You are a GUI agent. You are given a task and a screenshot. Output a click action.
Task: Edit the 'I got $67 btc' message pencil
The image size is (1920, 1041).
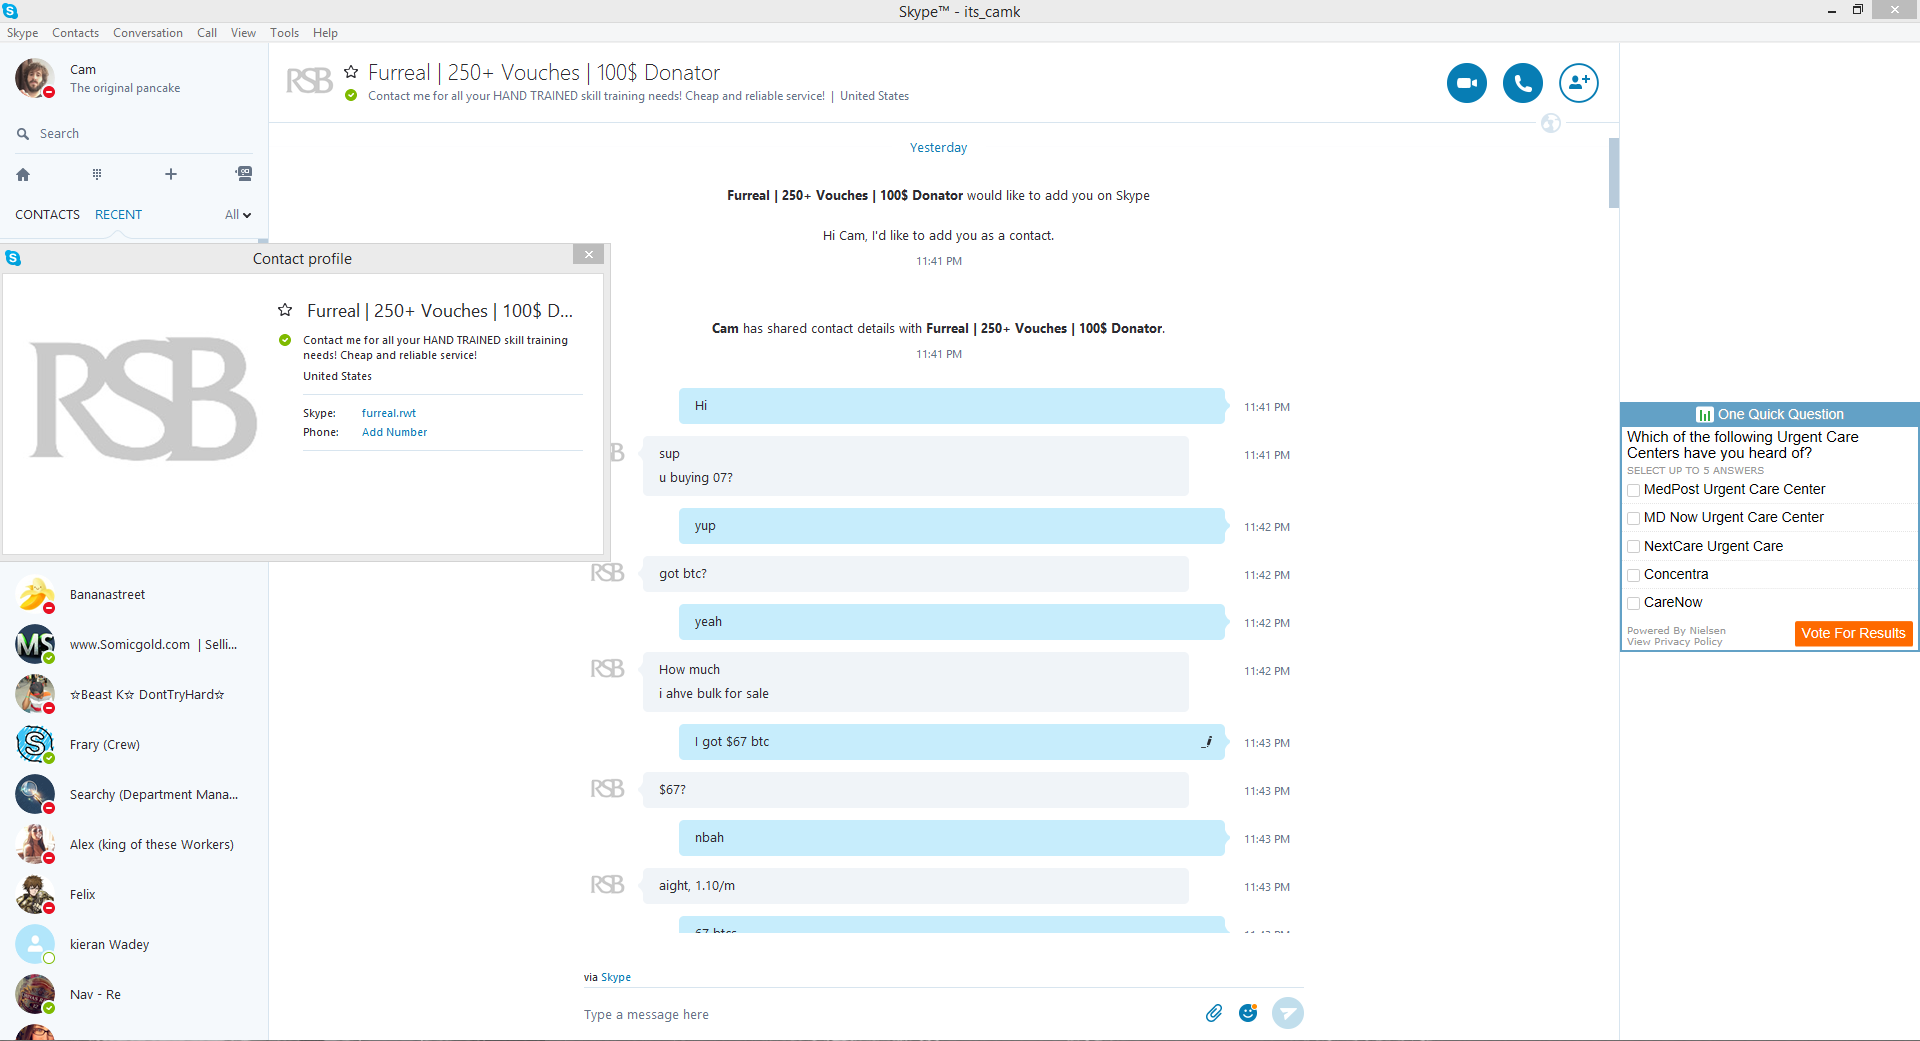click(1207, 742)
